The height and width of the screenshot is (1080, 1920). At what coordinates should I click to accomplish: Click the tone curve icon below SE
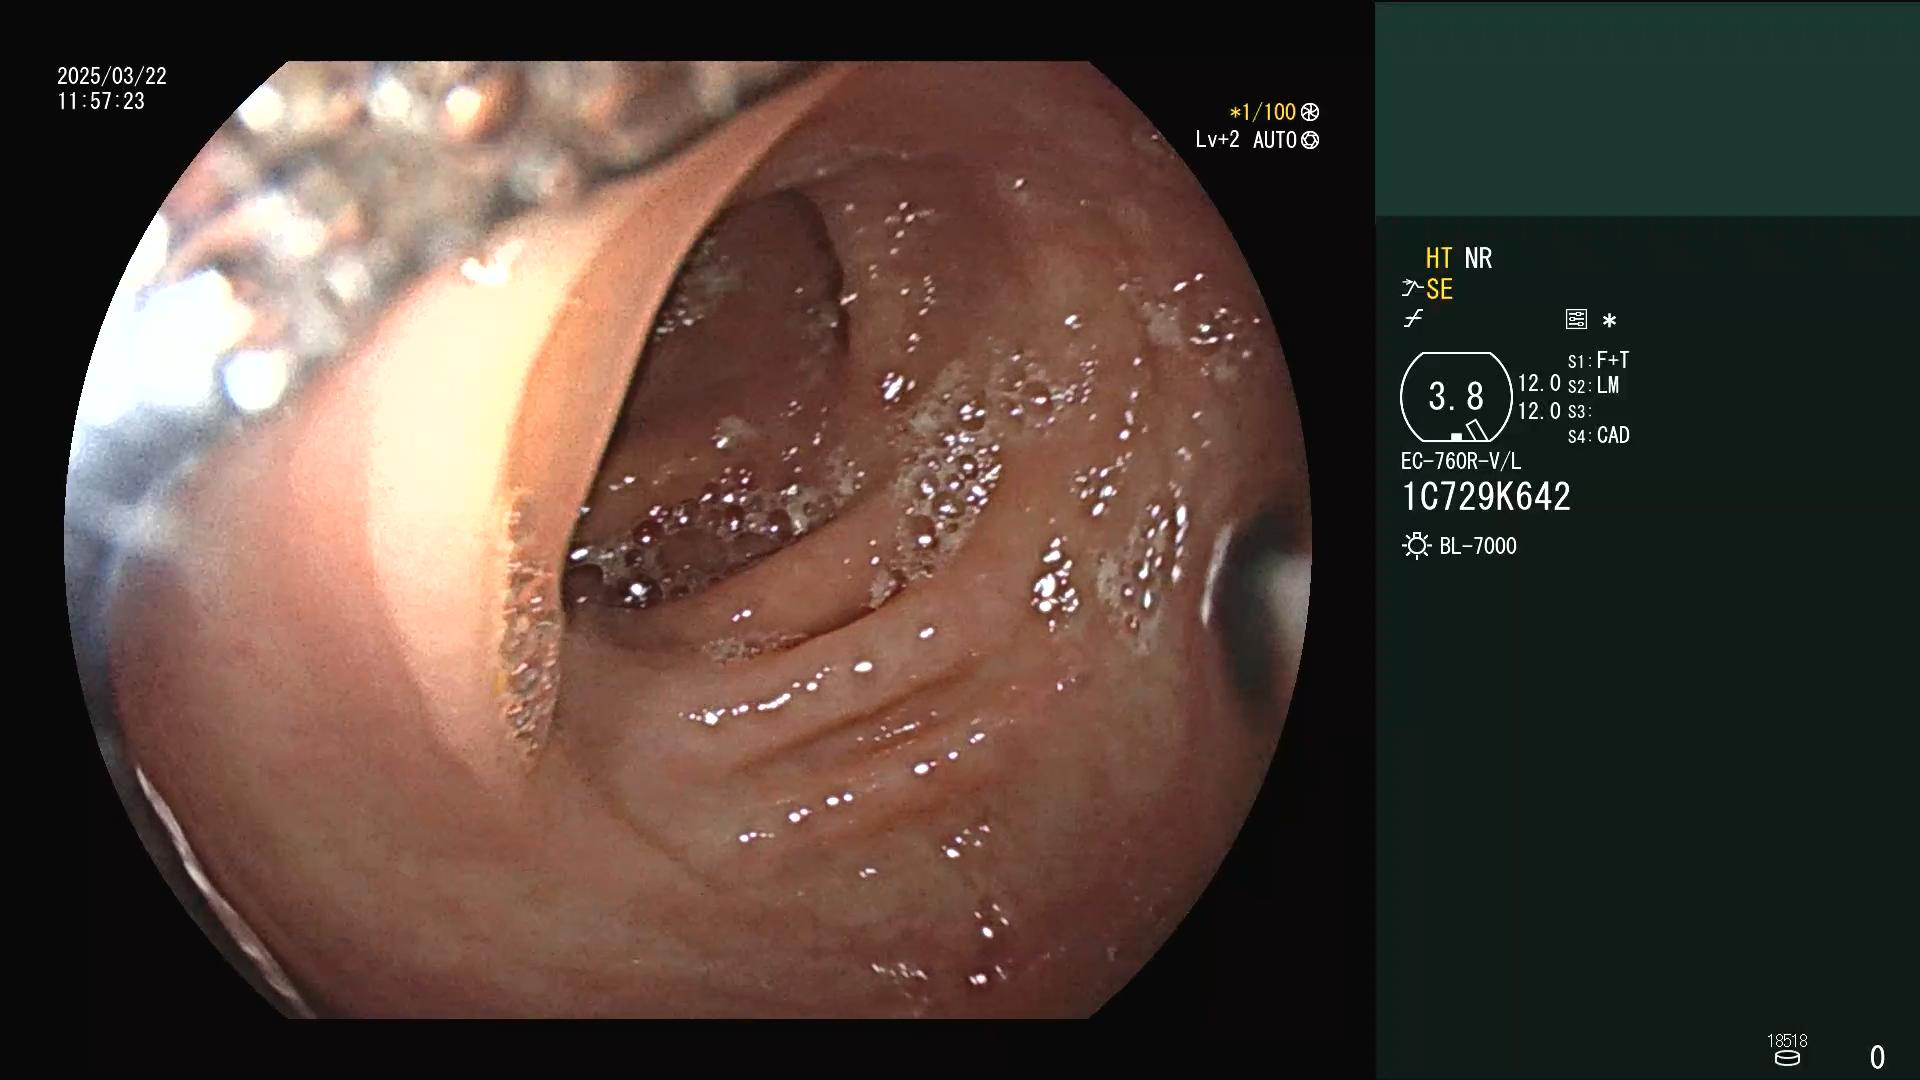tap(1413, 319)
